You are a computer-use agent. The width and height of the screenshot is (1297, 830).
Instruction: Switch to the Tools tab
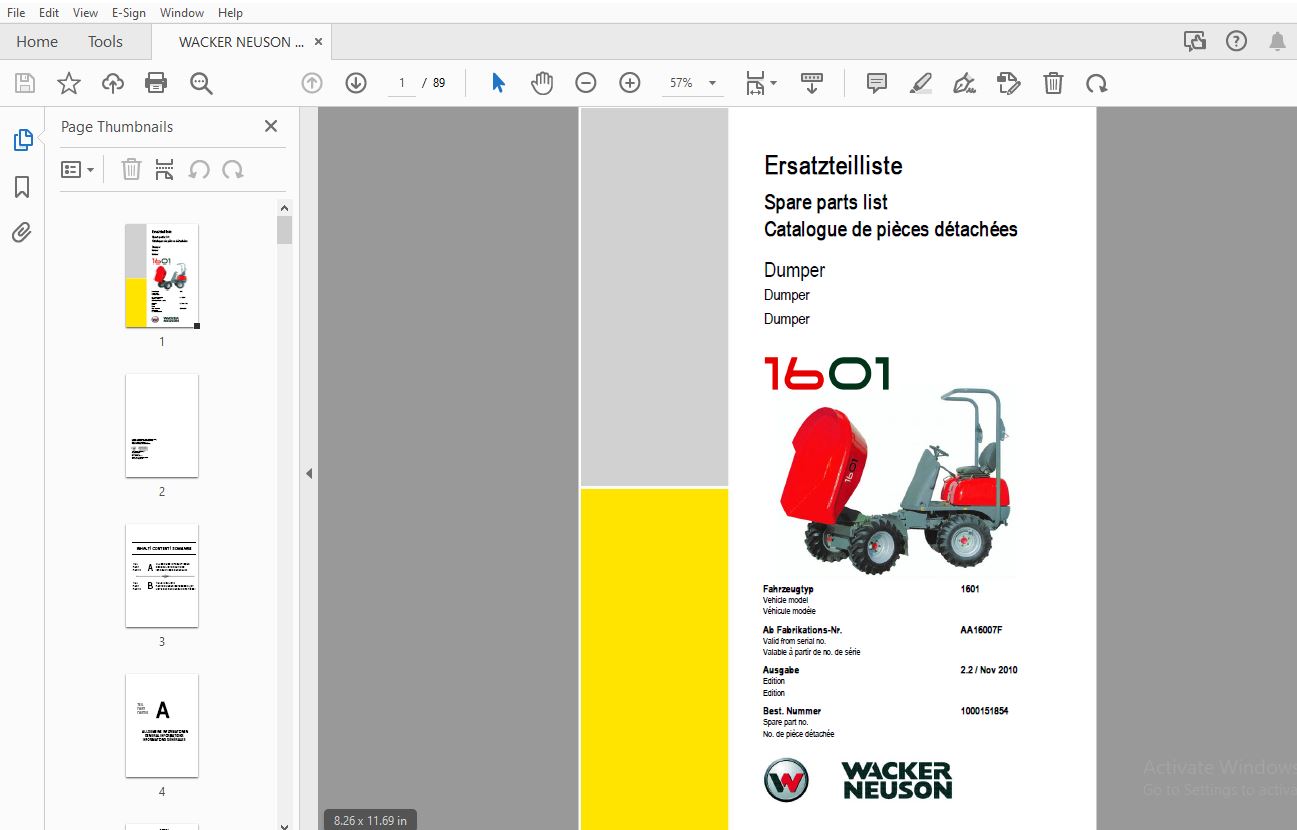tap(105, 41)
